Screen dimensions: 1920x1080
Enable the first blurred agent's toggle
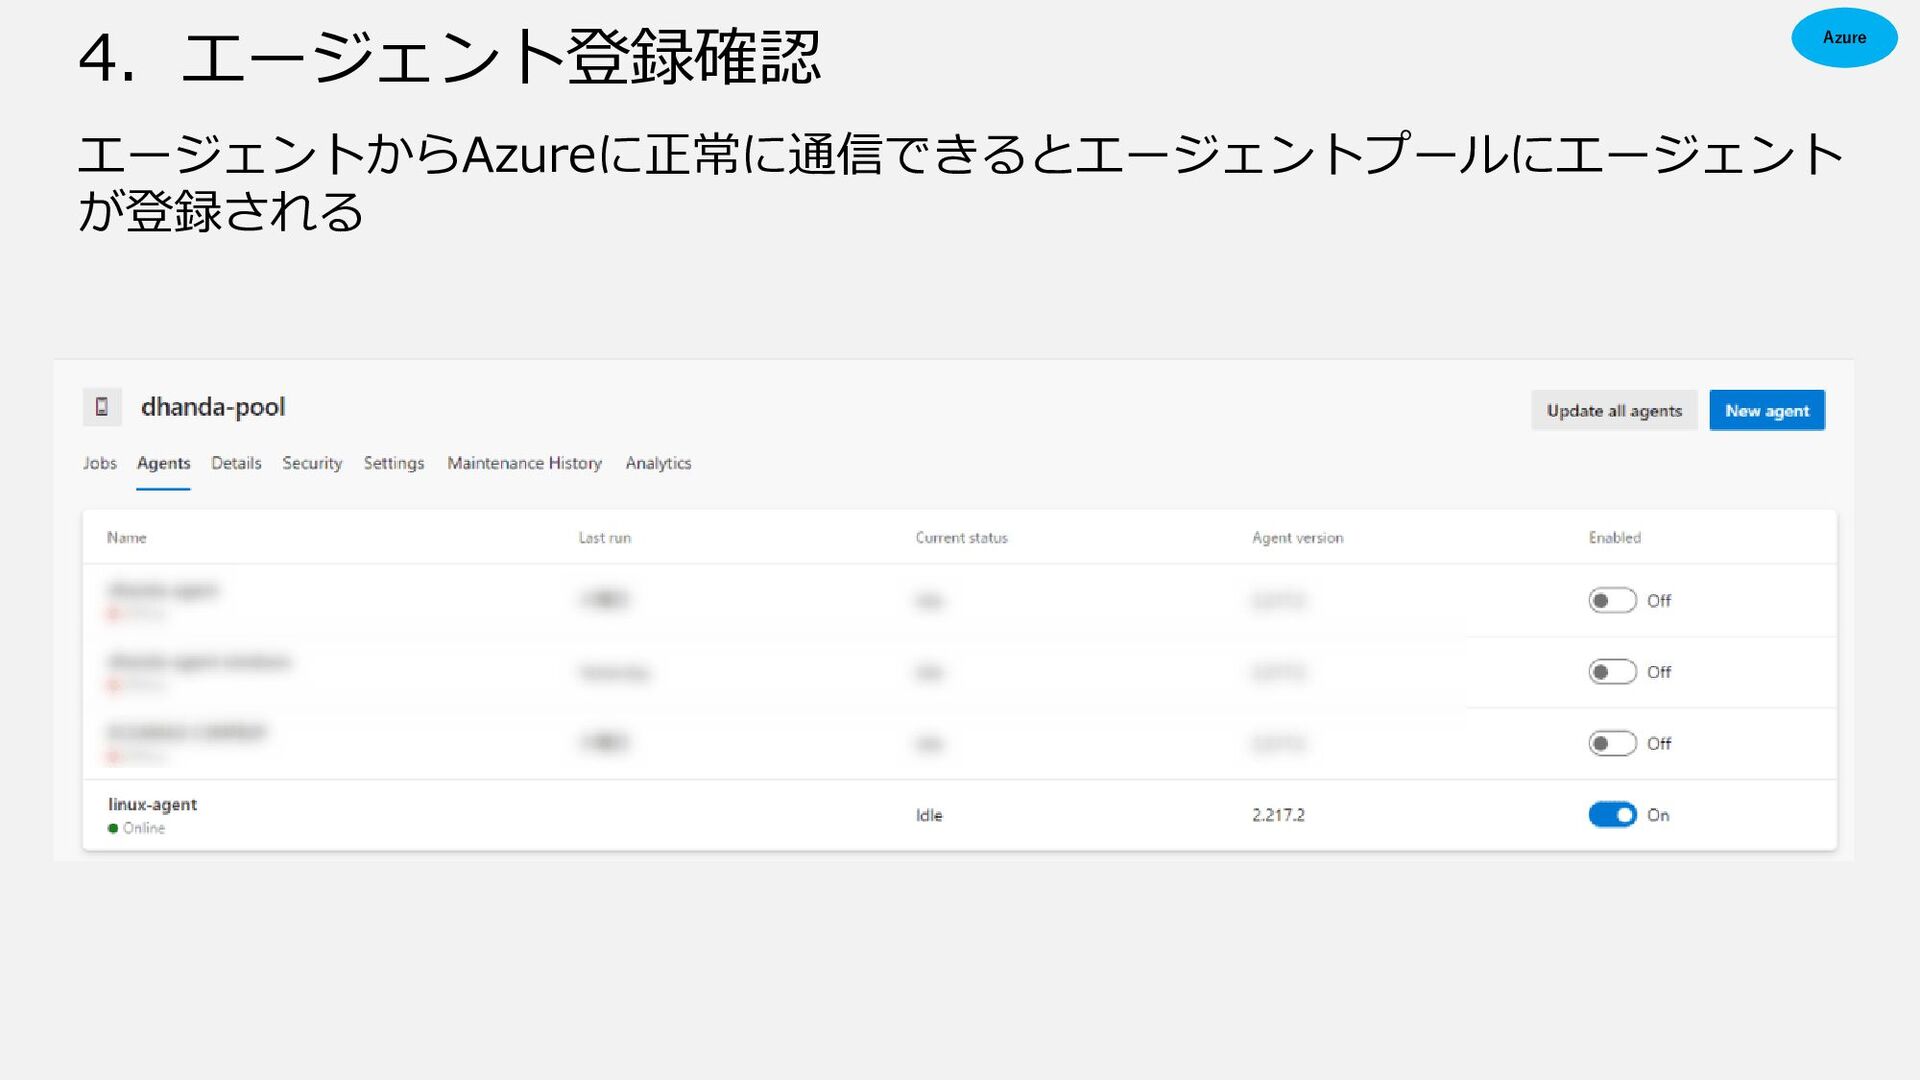(1612, 600)
